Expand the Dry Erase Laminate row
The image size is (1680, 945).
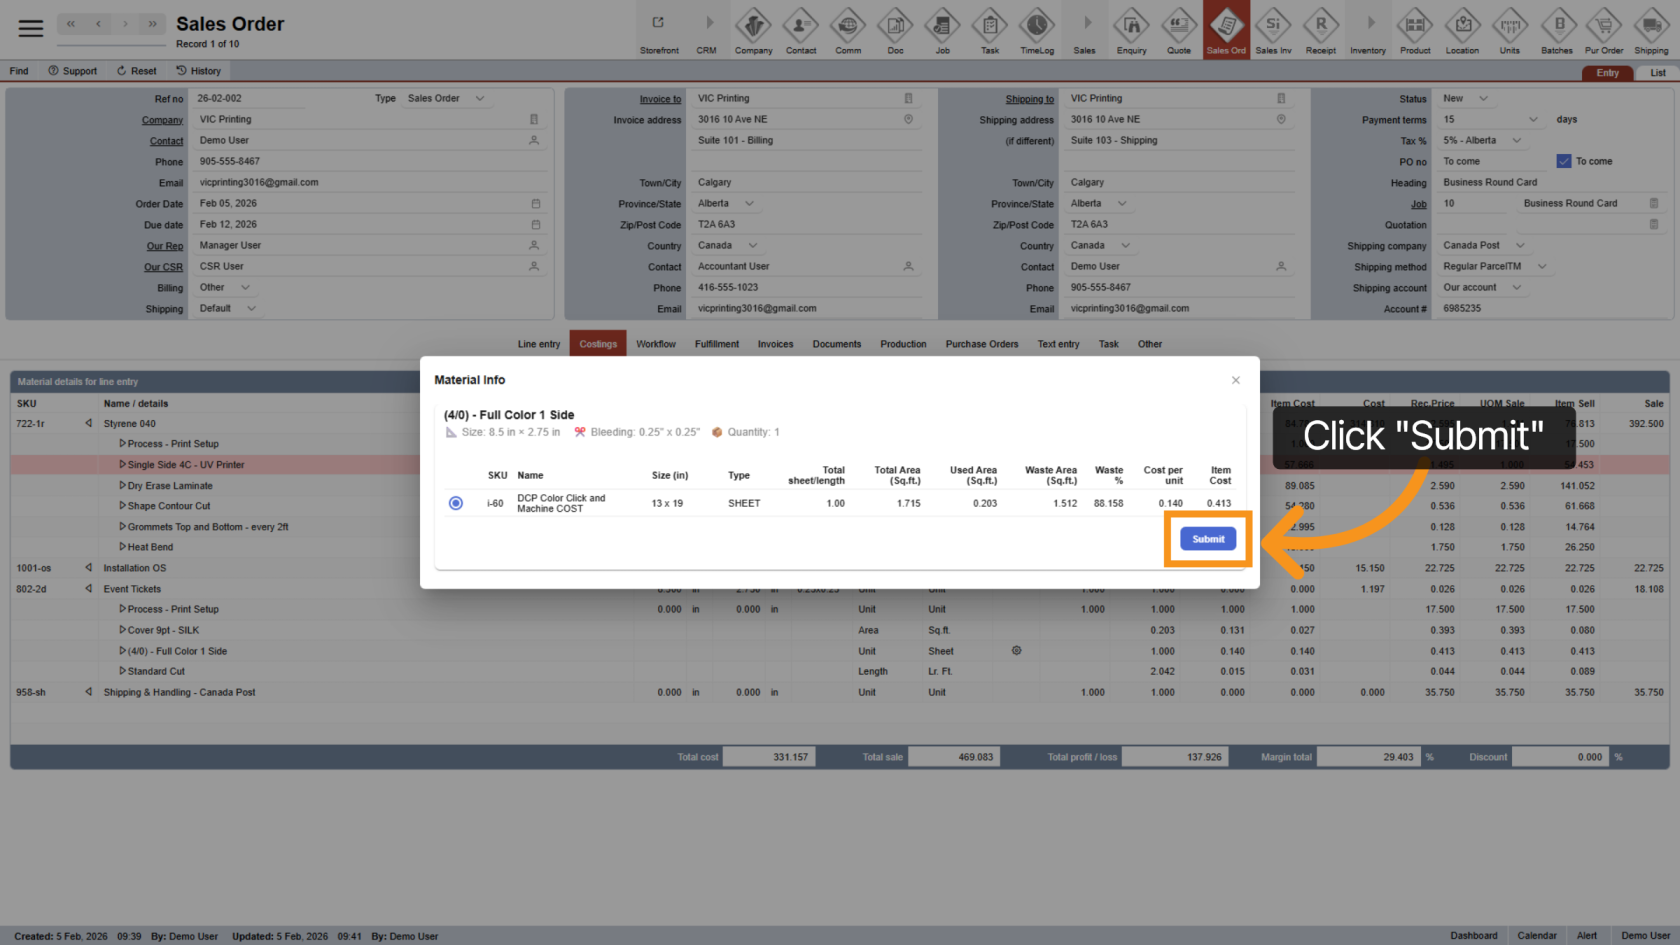[123, 486]
